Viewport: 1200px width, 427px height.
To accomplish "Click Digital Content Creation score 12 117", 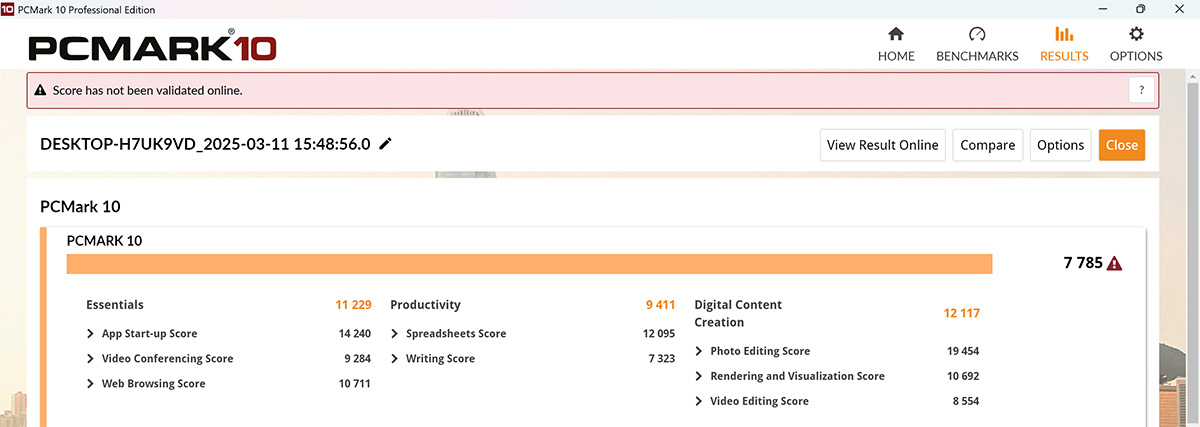I will (961, 313).
